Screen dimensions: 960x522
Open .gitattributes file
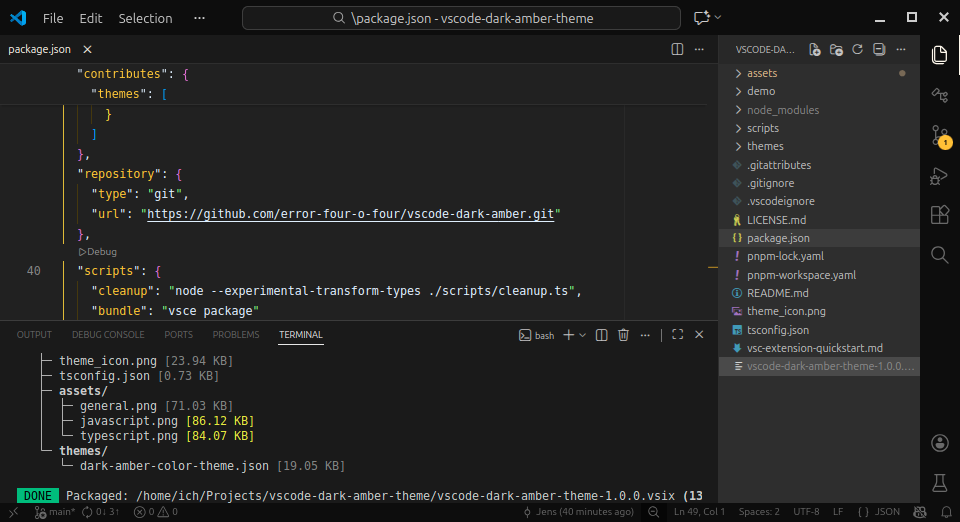(x=819, y=165)
